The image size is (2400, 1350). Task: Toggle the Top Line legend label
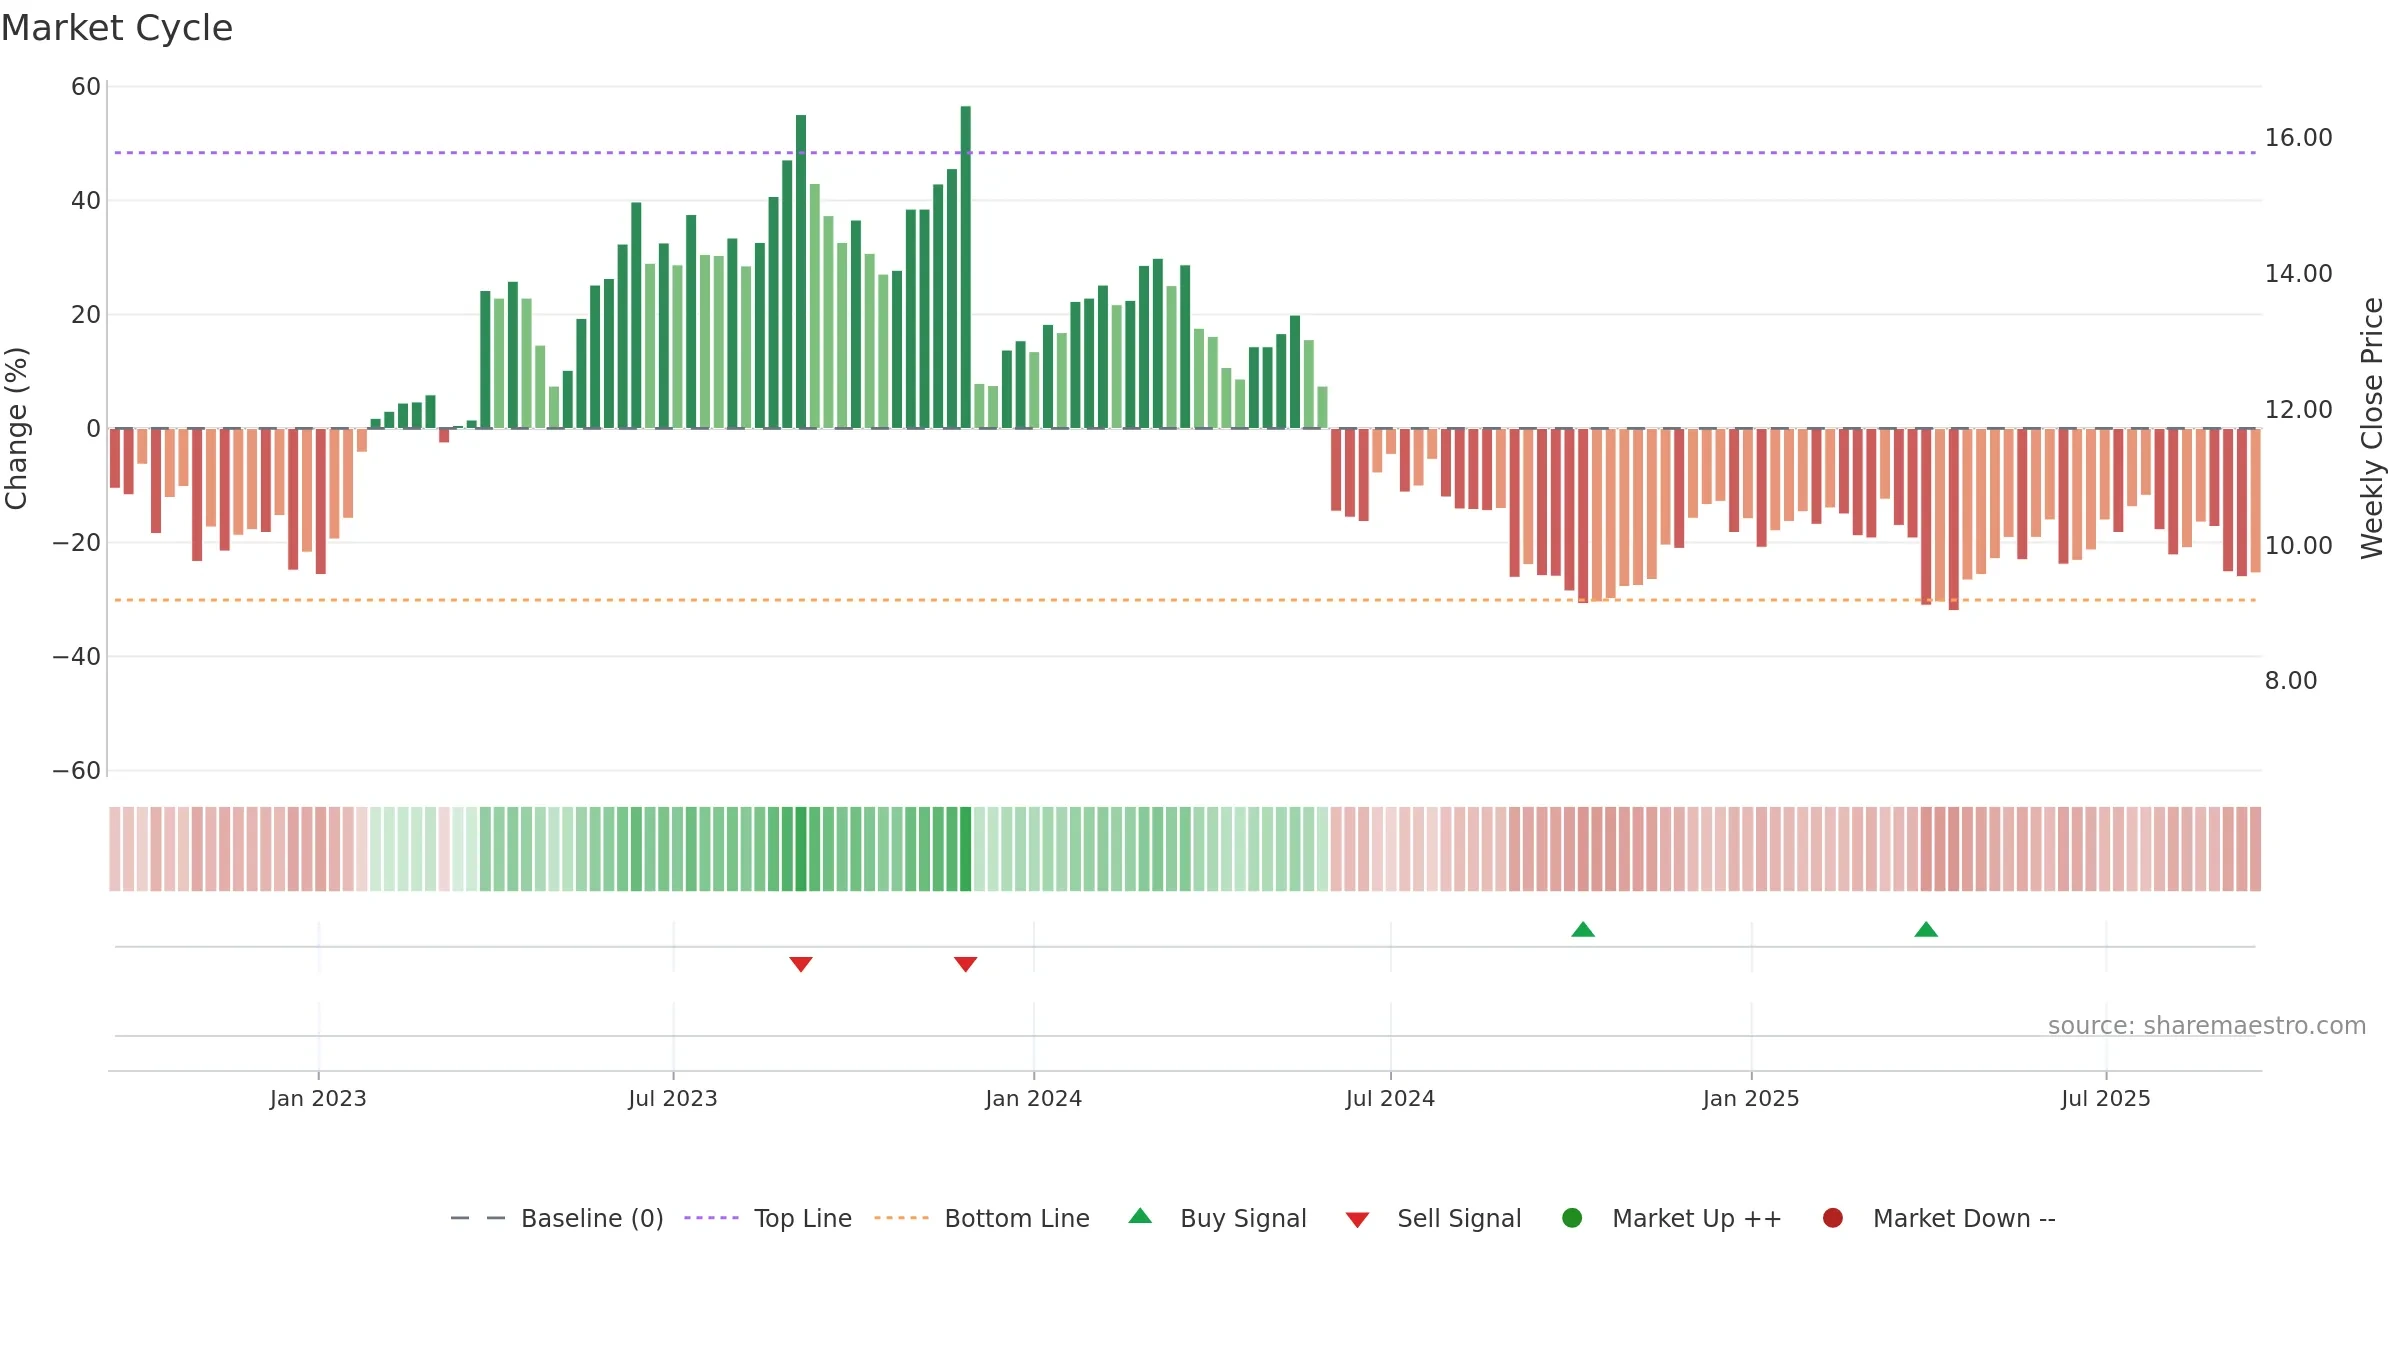pos(803,1218)
